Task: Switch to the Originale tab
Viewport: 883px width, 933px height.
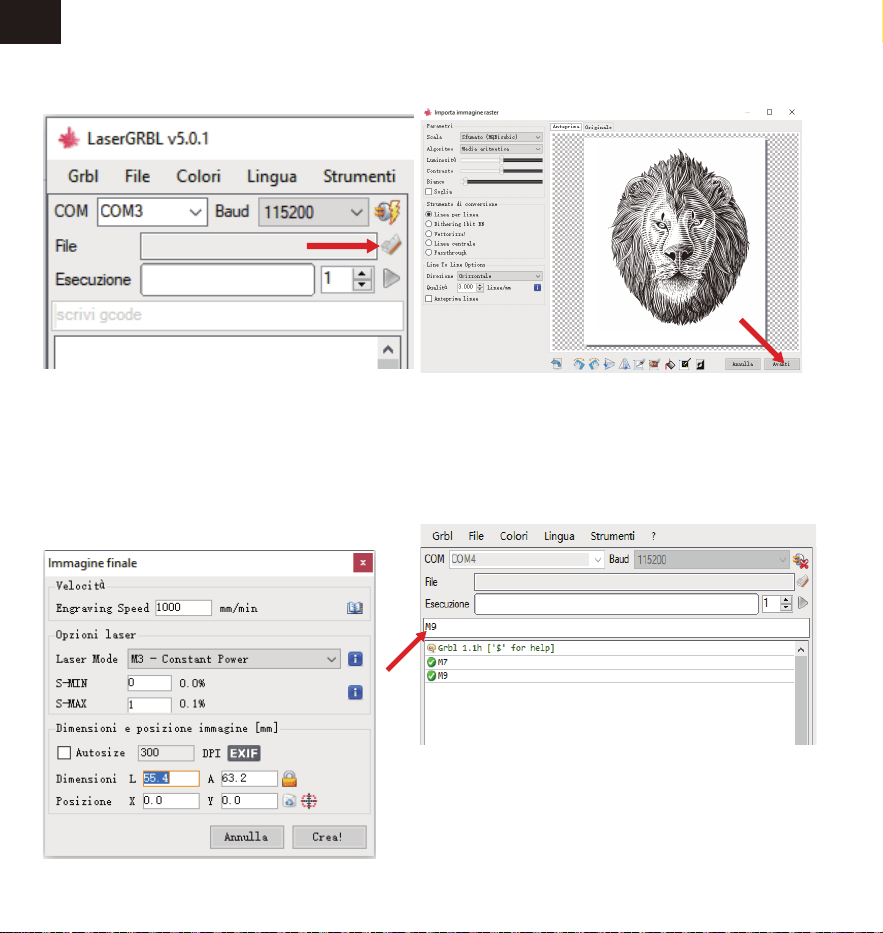Action: [x=597, y=127]
